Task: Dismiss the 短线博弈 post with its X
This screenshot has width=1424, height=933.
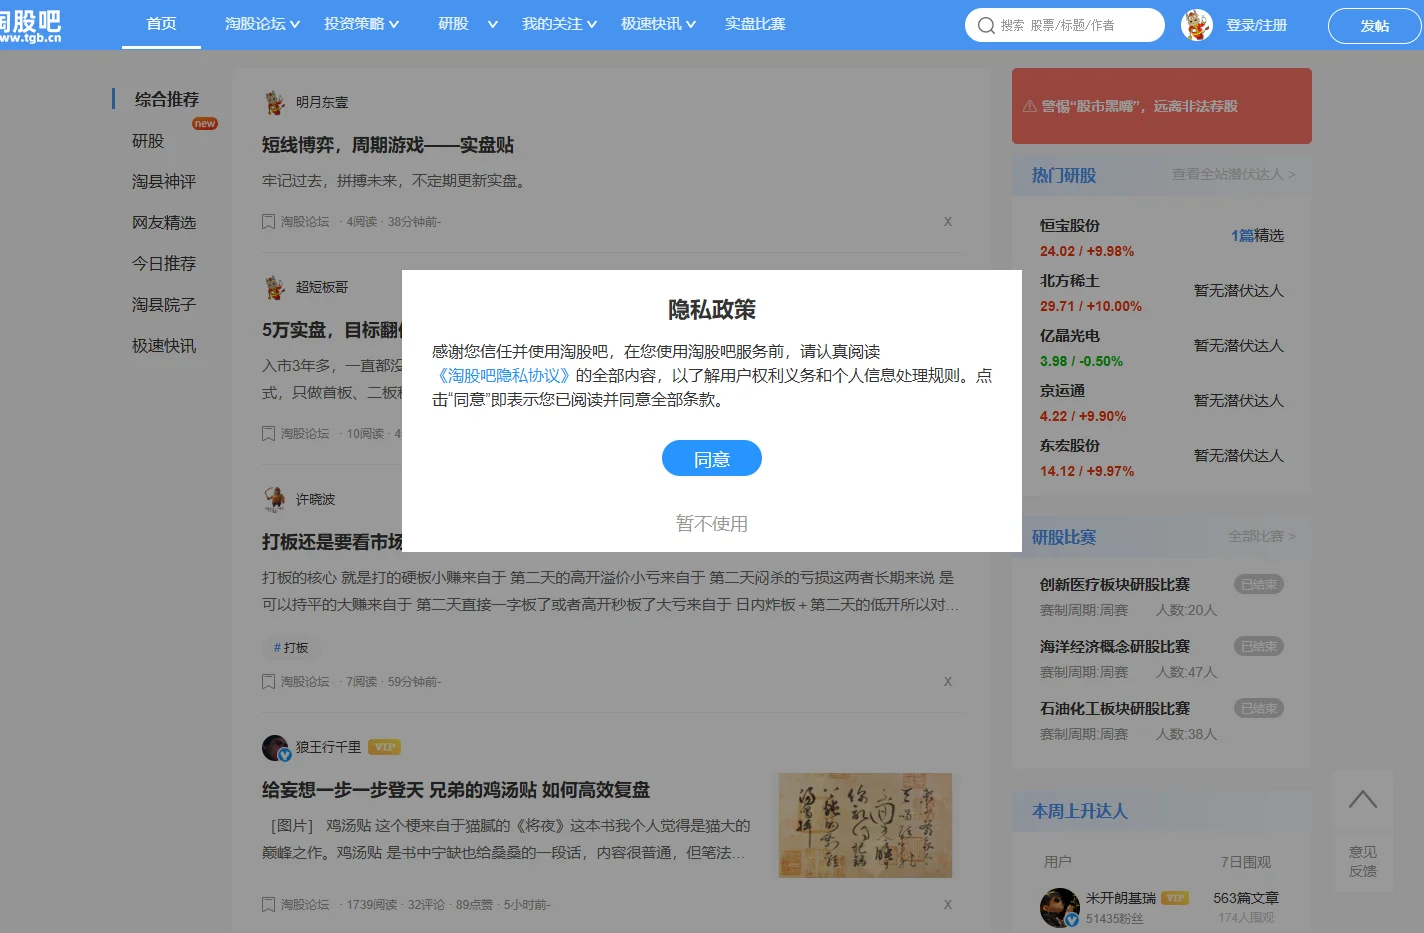Action: click(948, 221)
